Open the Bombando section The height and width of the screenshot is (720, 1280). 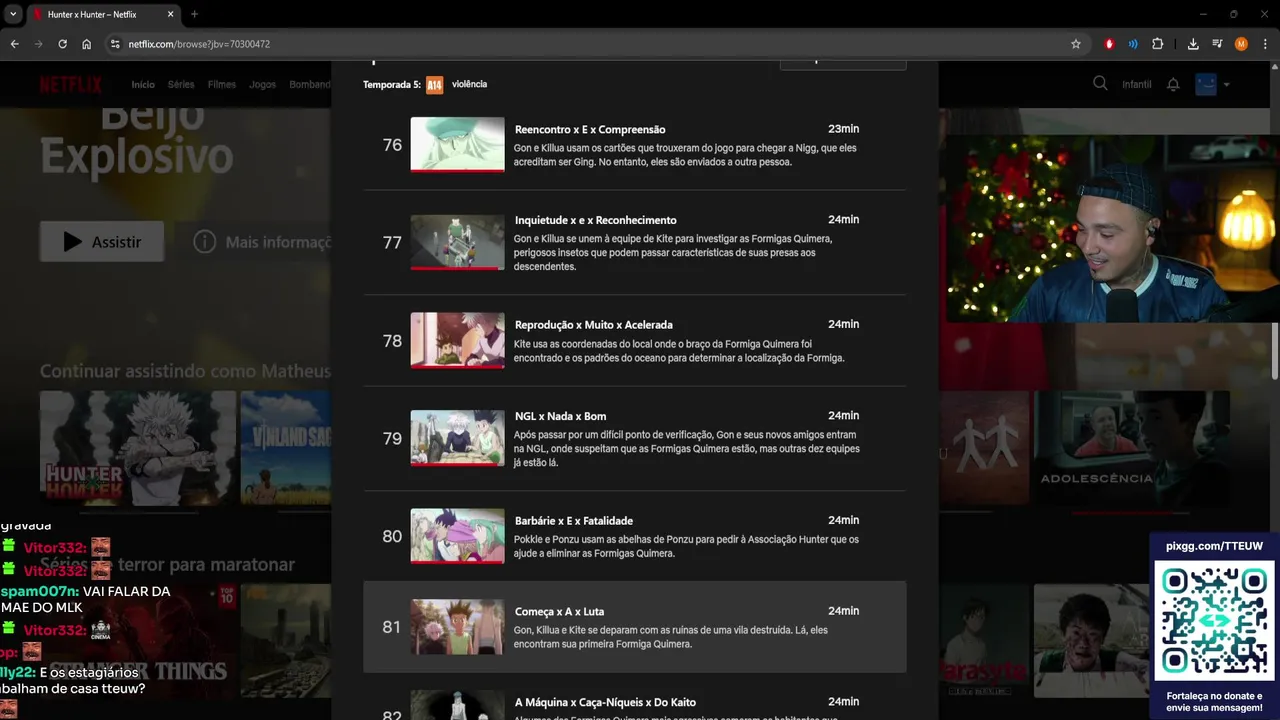tap(310, 85)
